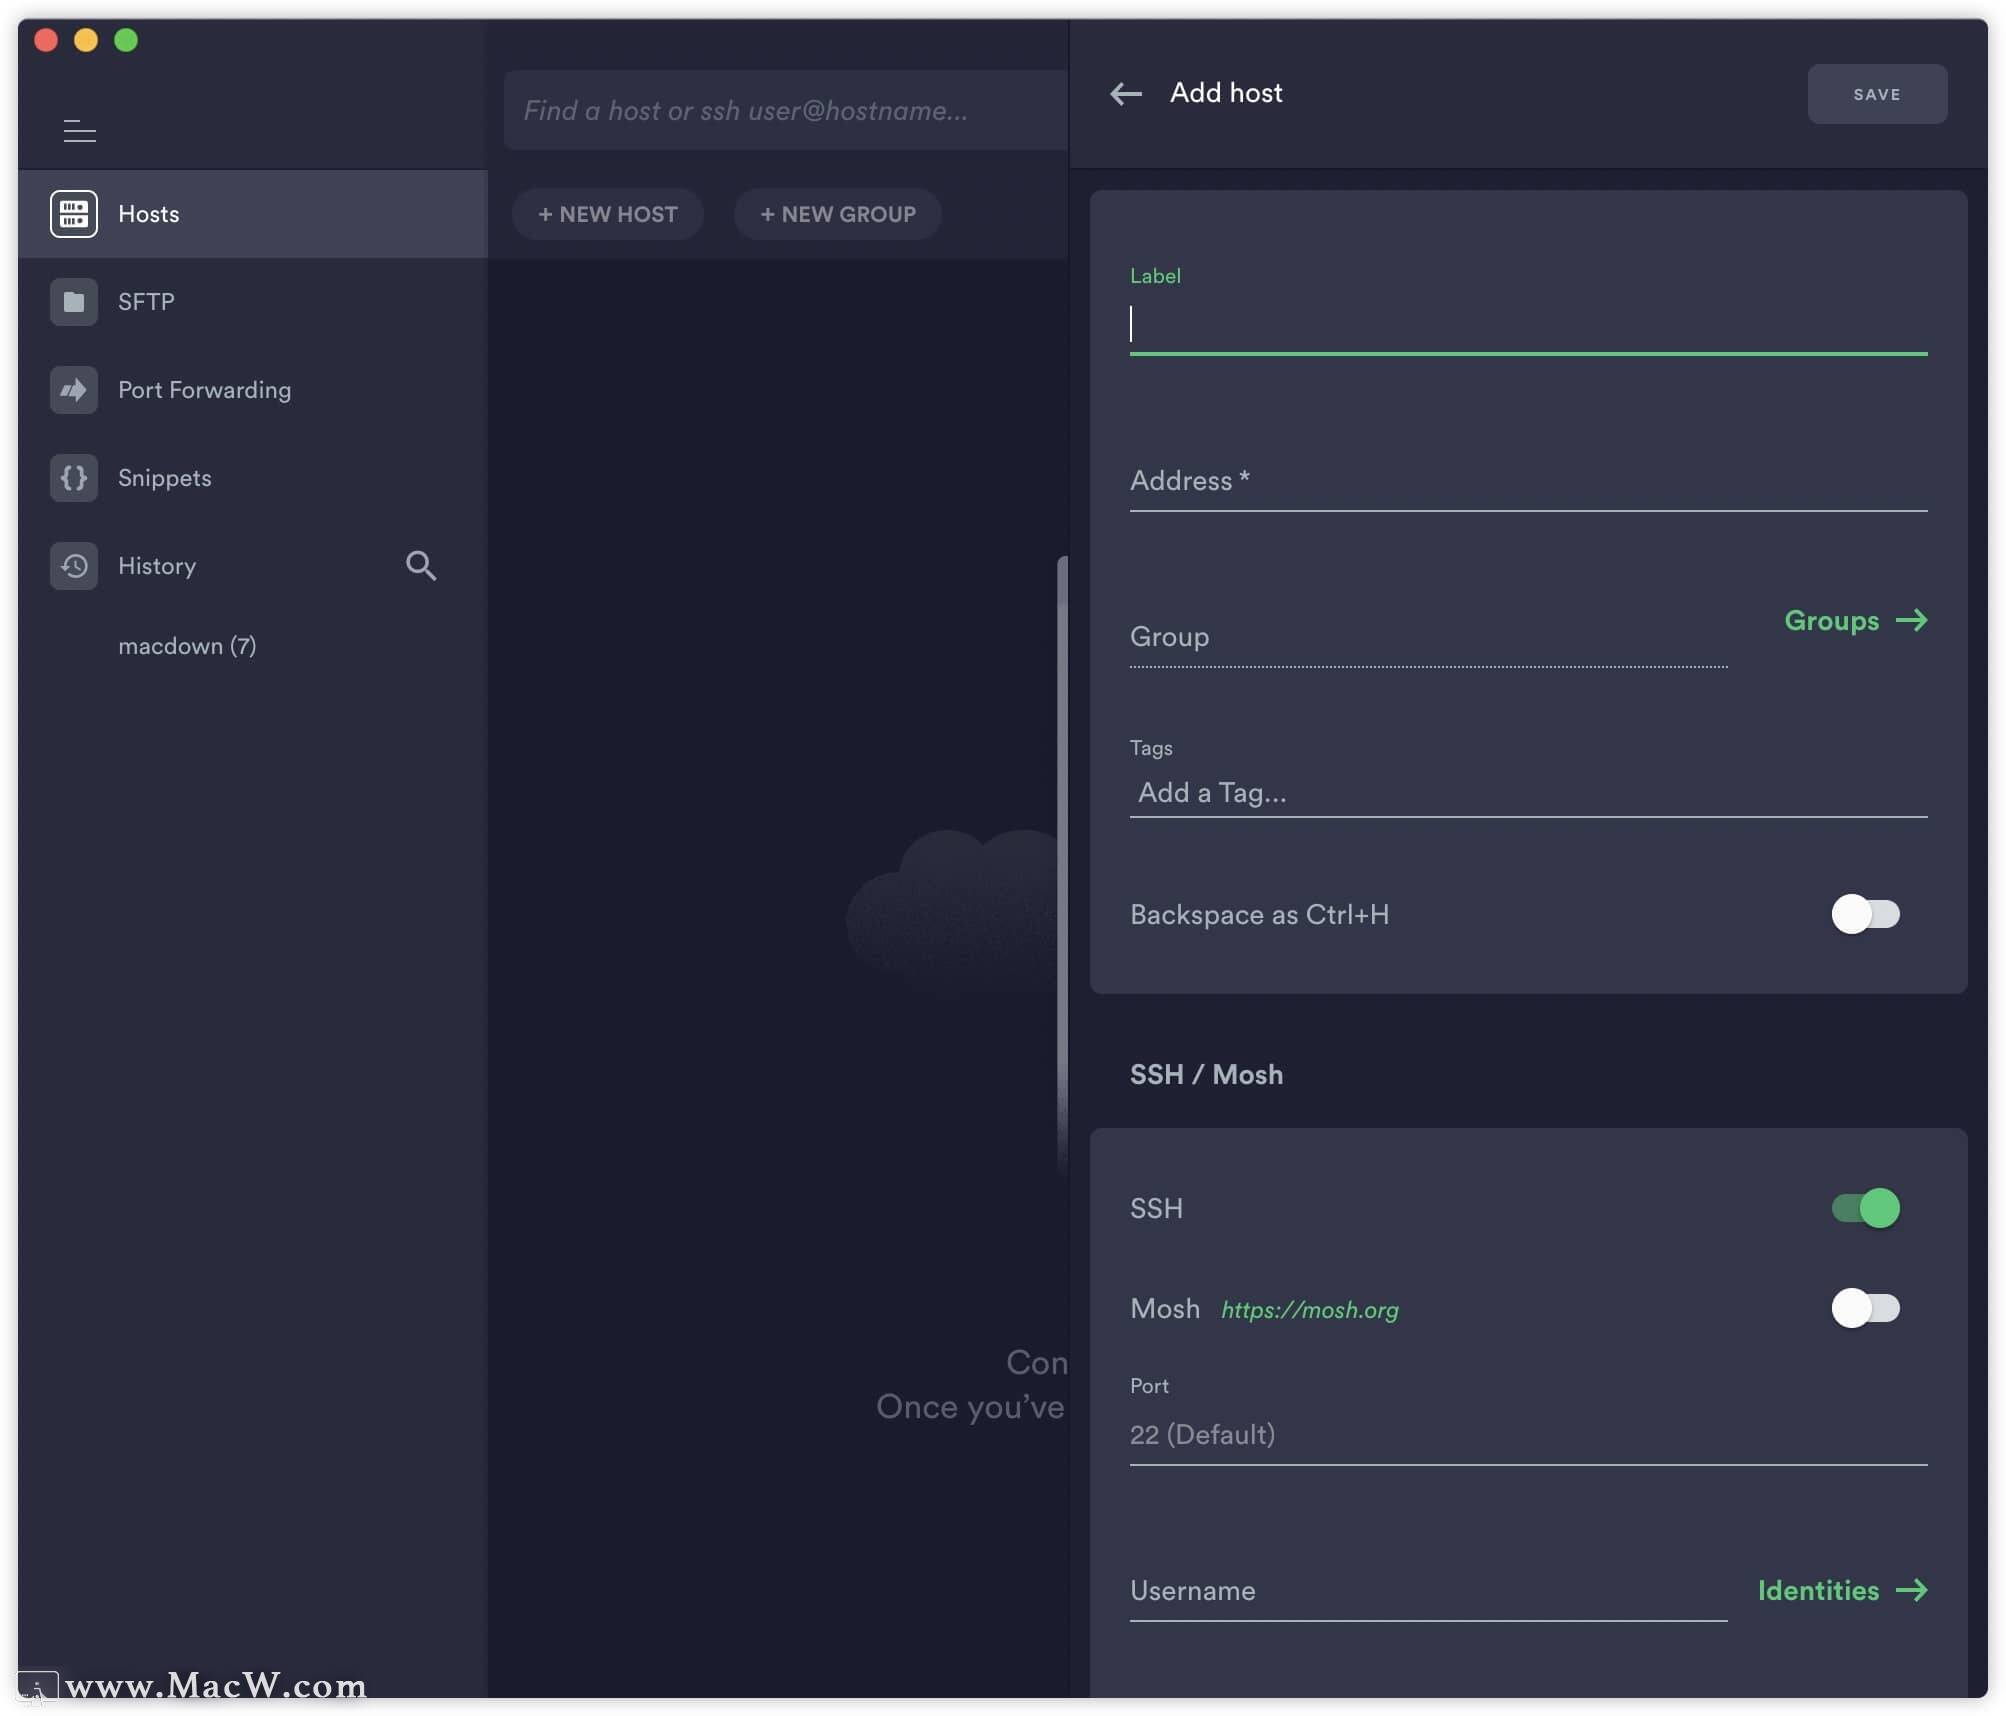2006x1716 pixels.
Task: Select the macdown (7) history entry
Action: [187, 646]
